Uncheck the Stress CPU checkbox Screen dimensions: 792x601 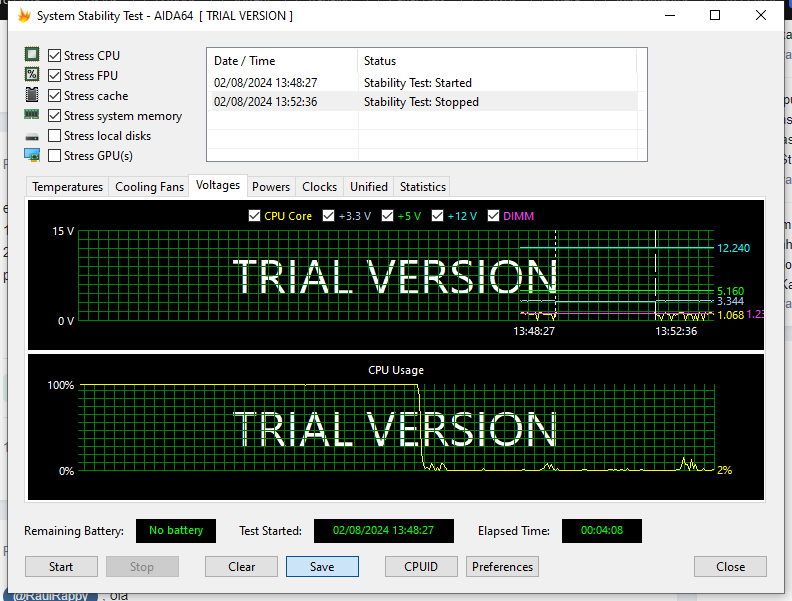click(x=54, y=56)
